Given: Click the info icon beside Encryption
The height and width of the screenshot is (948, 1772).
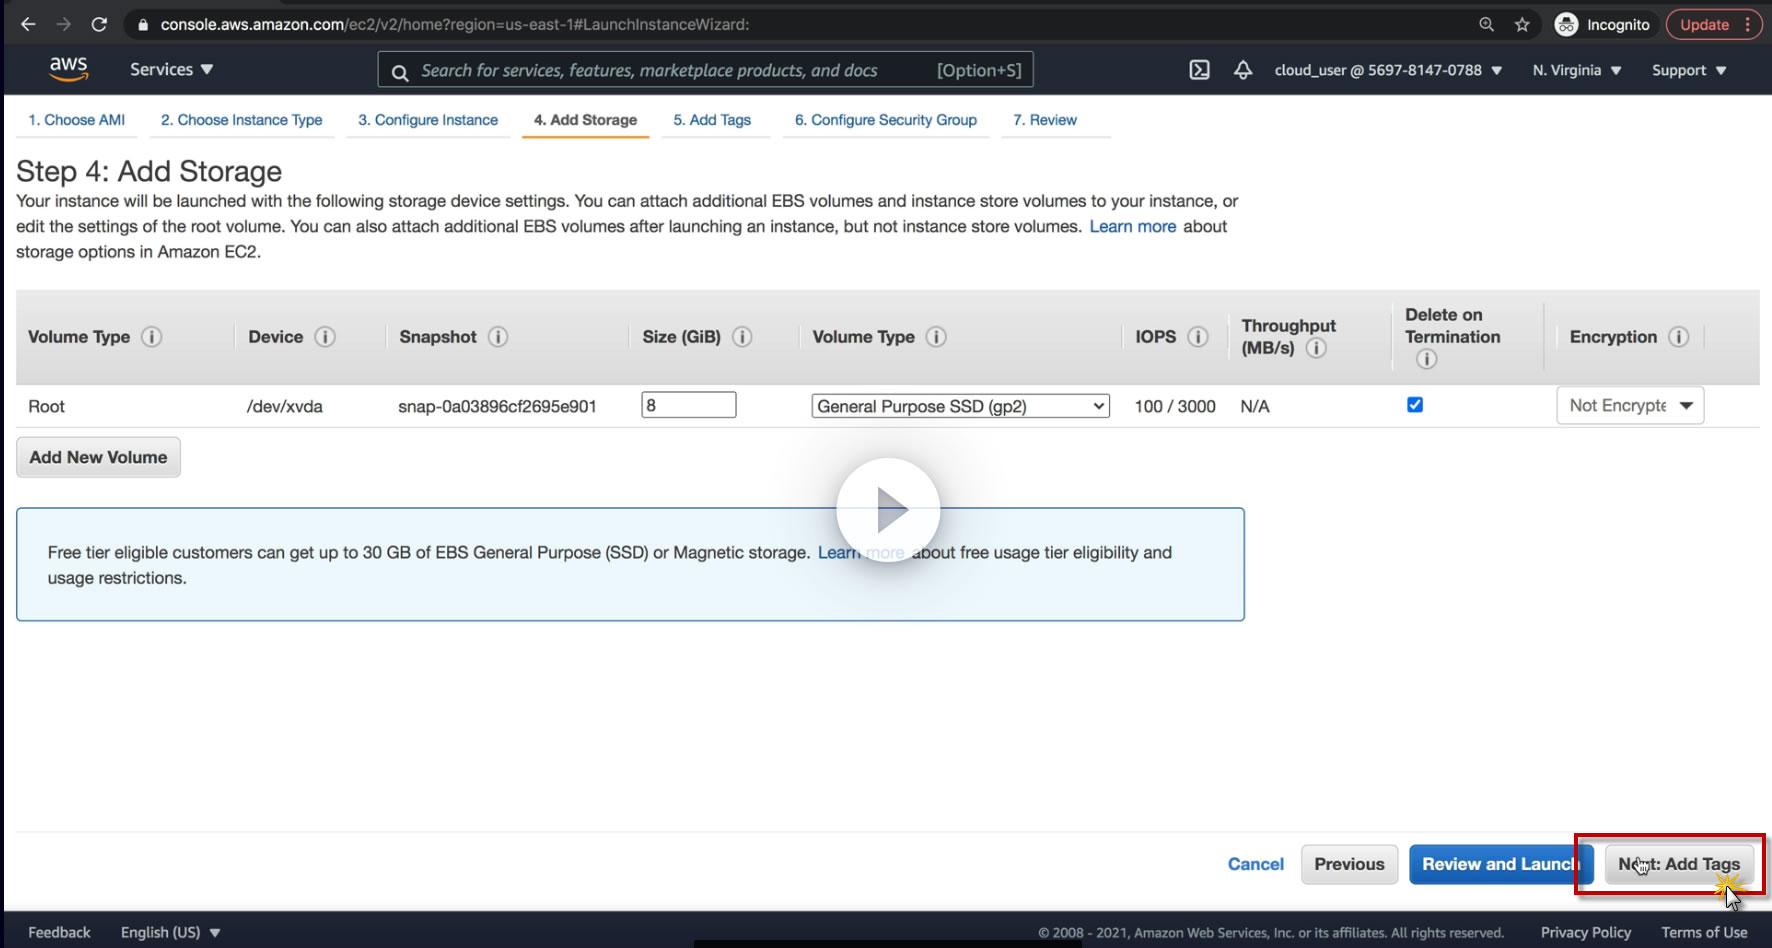Looking at the screenshot, I should [x=1679, y=337].
